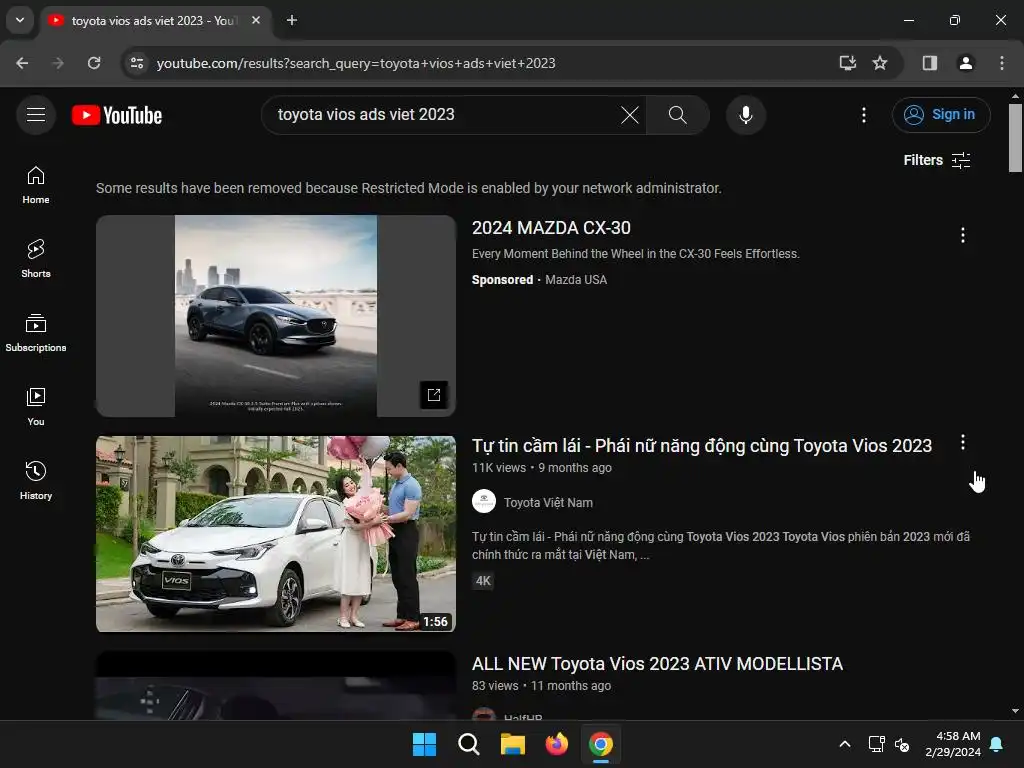
Task: Open the search Filters panel
Action: [x=936, y=161]
